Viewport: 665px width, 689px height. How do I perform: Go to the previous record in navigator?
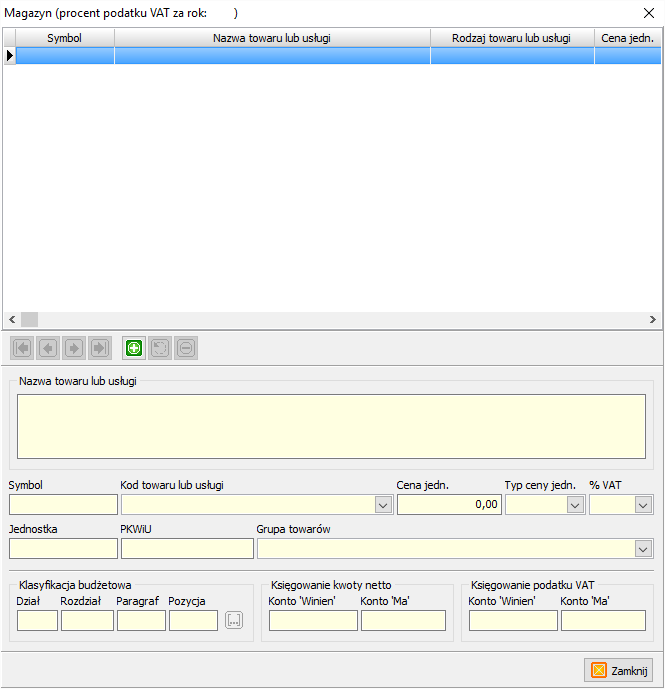pyautogui.click(x=48, y=348)
